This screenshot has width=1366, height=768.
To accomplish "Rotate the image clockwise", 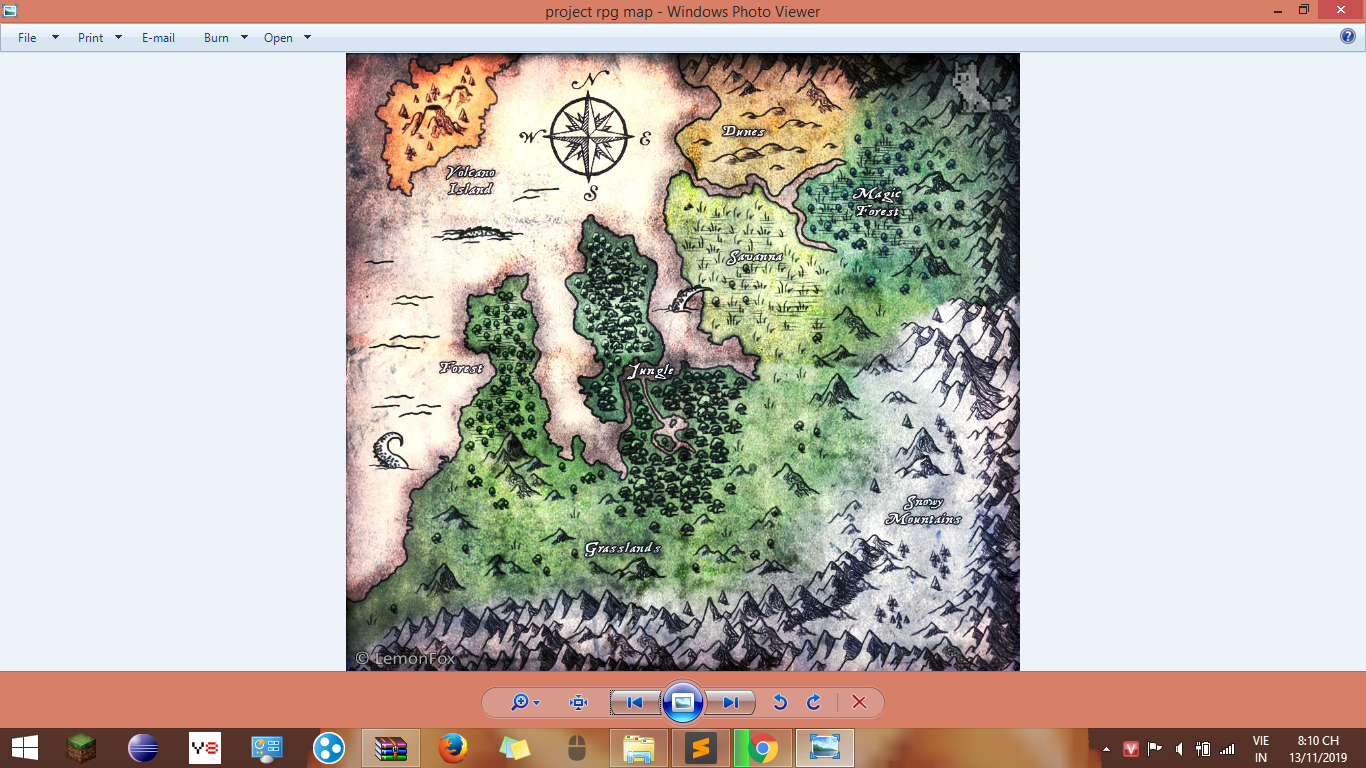I will pos(814,702).
